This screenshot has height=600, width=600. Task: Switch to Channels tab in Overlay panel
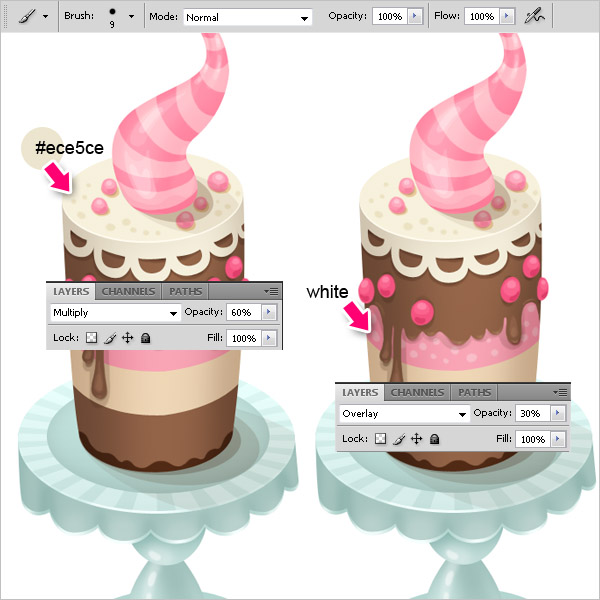coord(417,393)
